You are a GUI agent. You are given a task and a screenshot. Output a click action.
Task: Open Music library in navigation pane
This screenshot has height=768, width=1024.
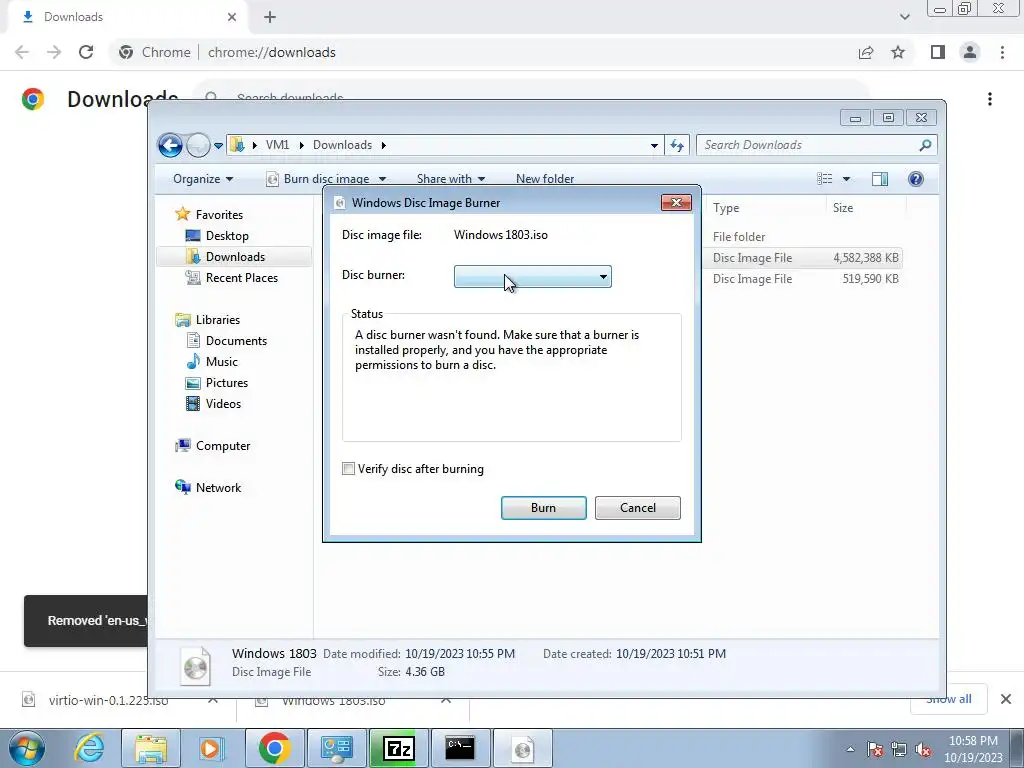[x=221, y=362]
